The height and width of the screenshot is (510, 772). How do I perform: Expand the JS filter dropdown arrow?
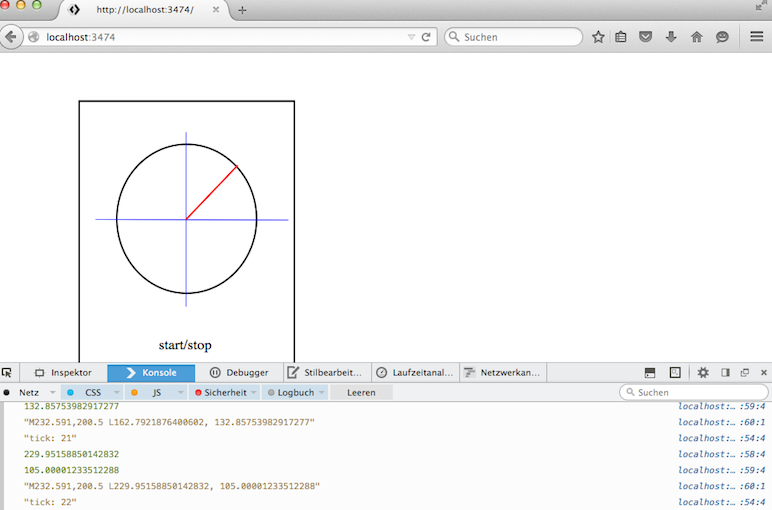click(181, 393)
